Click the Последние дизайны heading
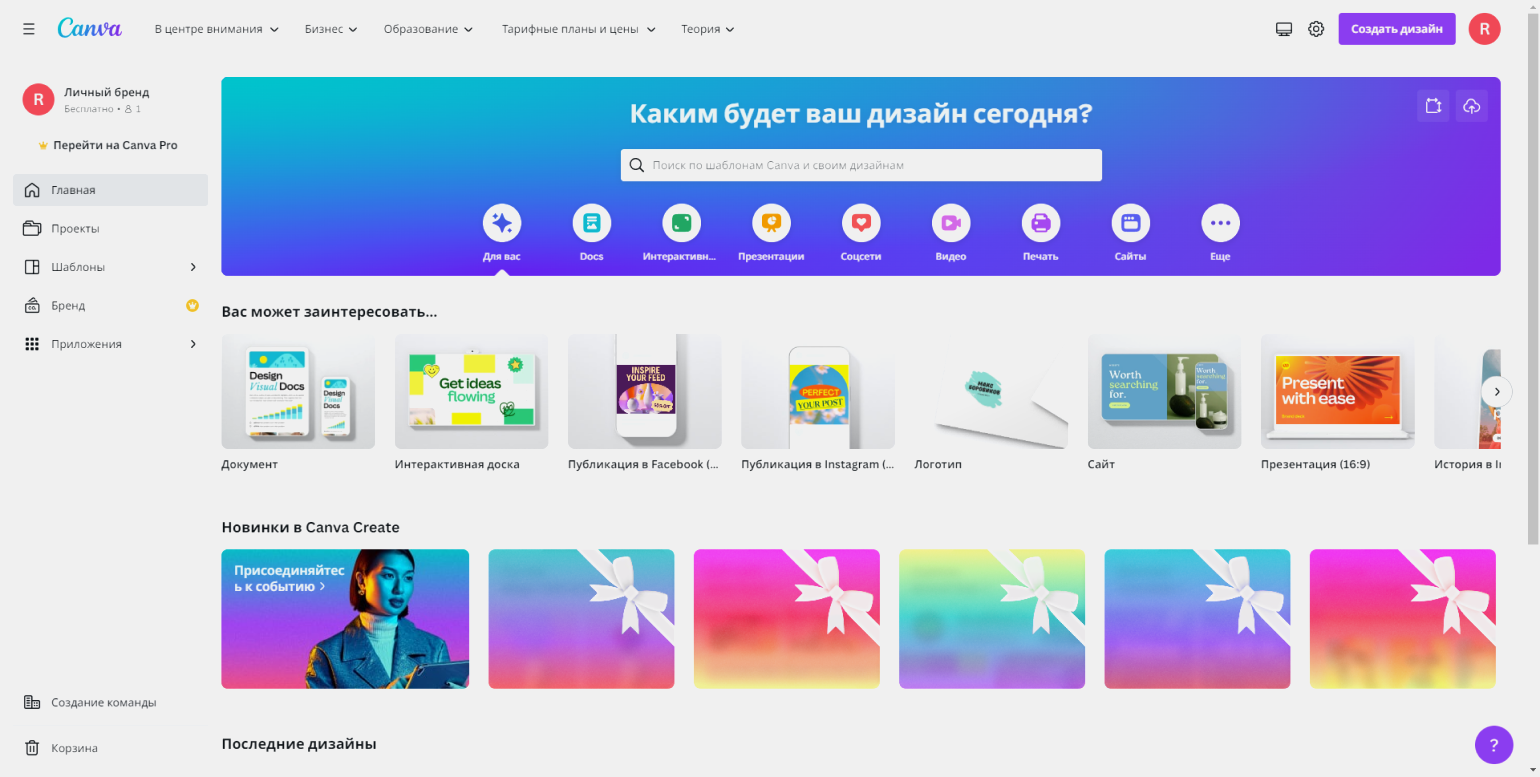Screen dimensions: 1540x777 tap(299, 744)
